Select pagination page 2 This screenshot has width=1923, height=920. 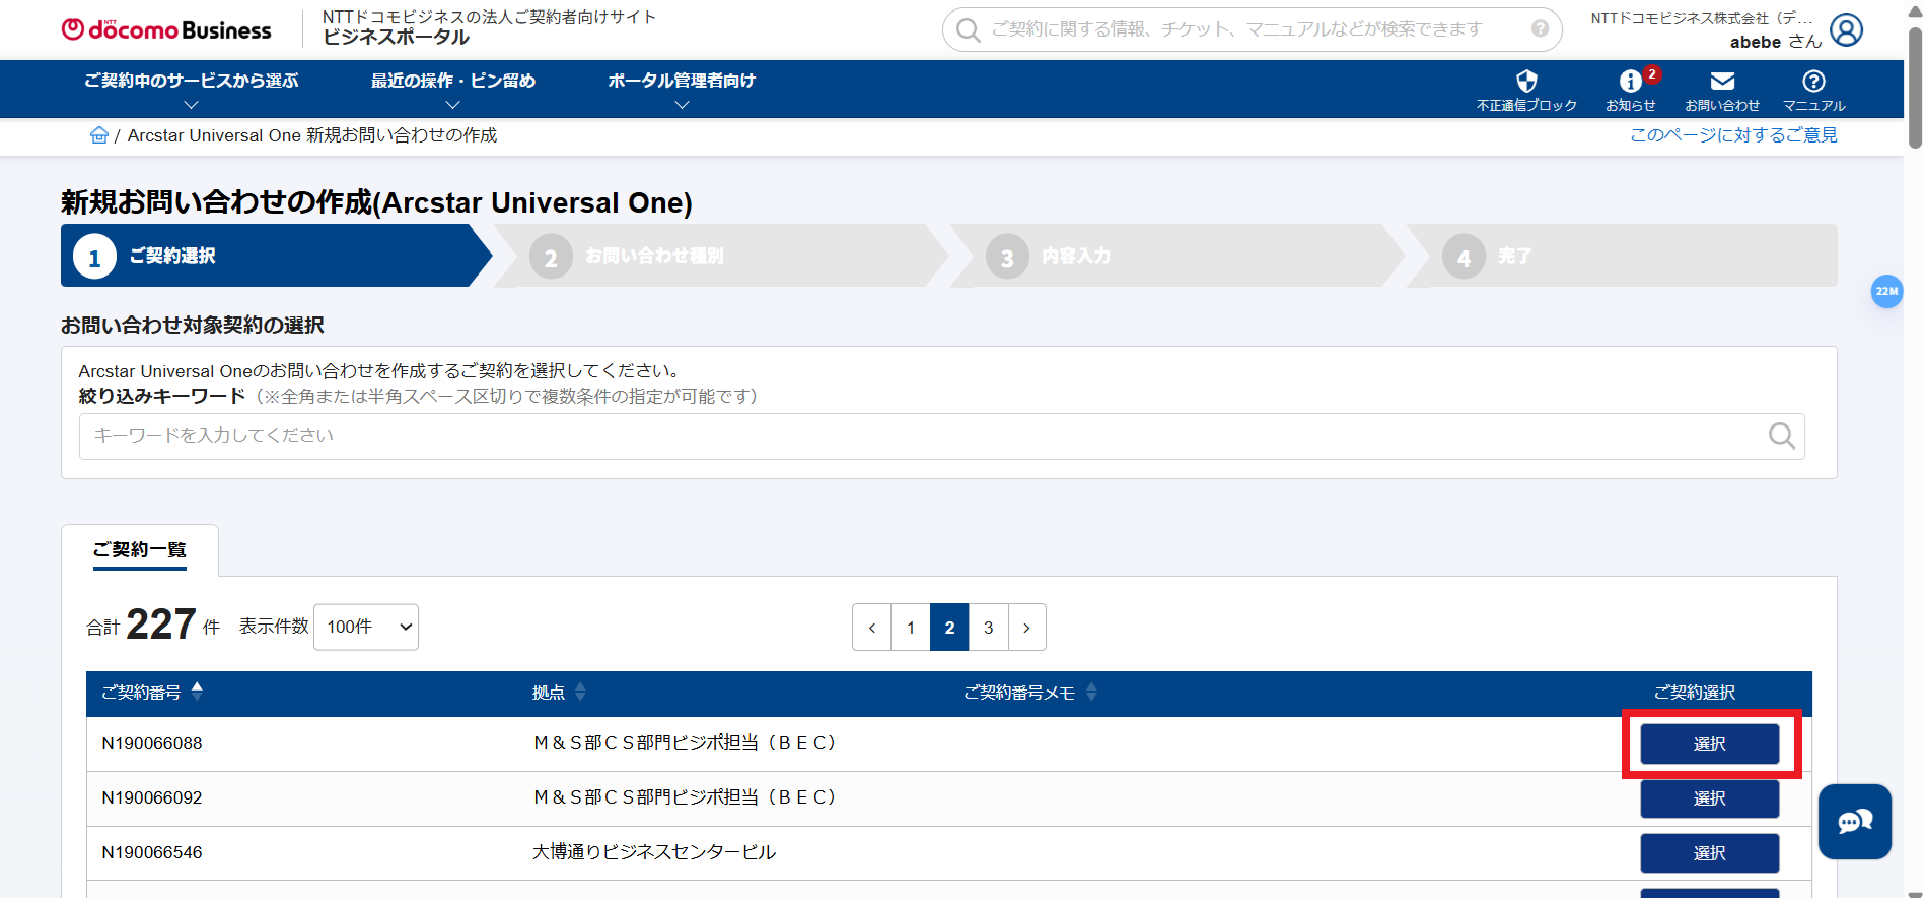click(x=950, y=628)
